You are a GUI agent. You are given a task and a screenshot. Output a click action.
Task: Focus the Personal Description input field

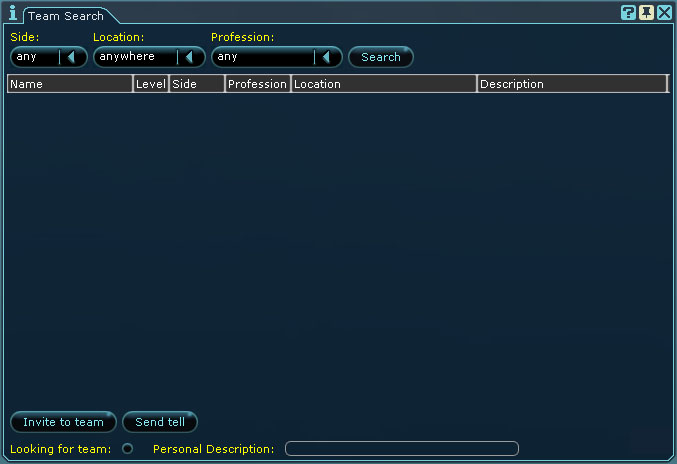402,448
